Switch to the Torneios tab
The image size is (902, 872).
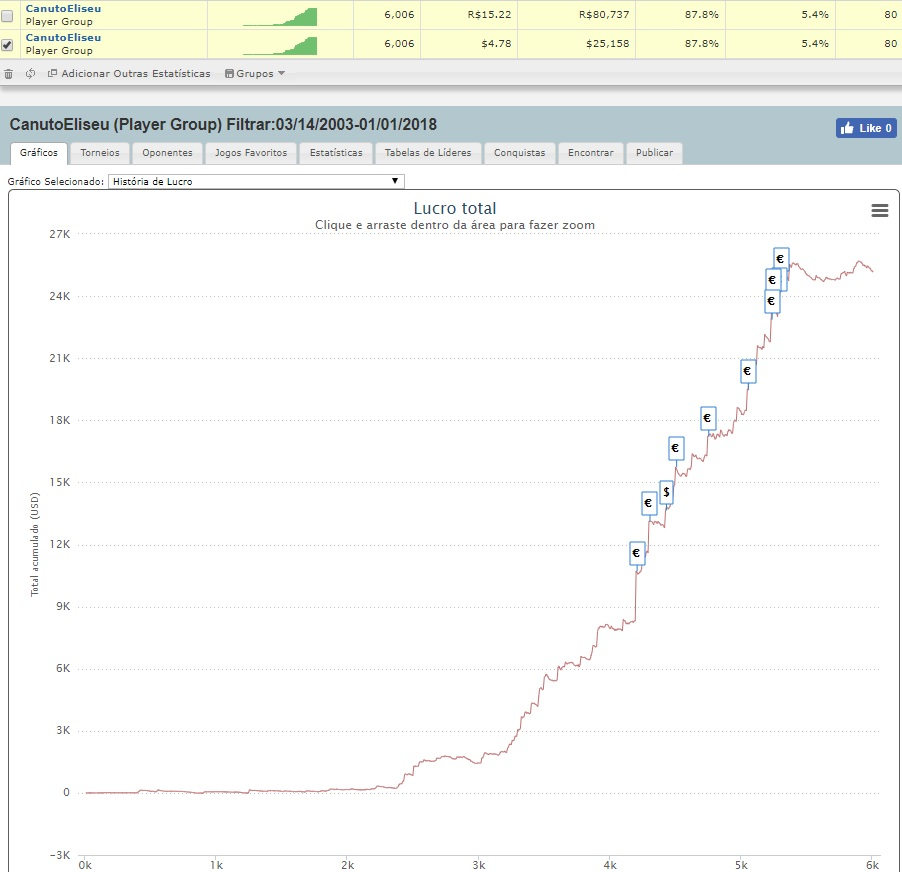(100, 153)
